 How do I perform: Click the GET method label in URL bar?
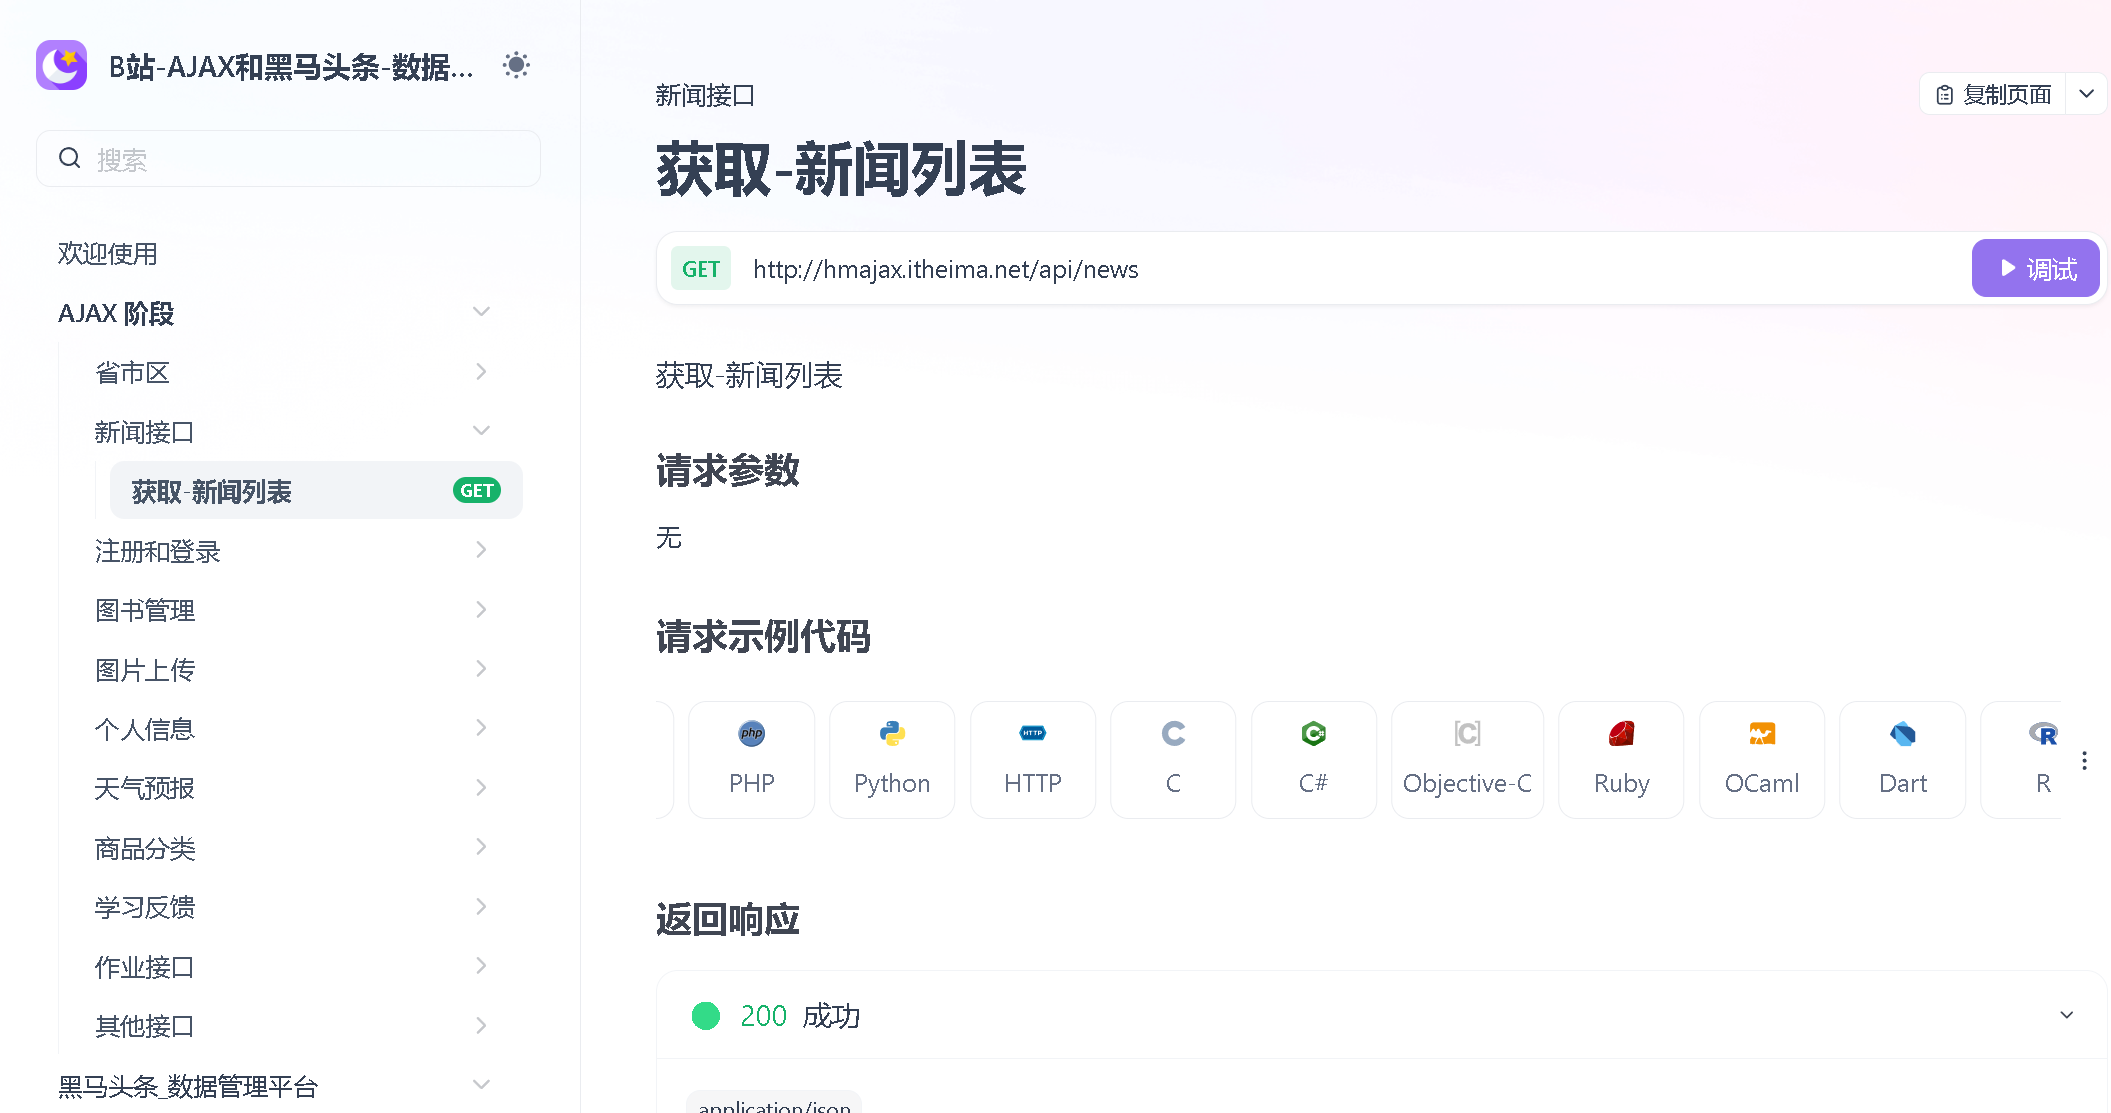(701, 269)
